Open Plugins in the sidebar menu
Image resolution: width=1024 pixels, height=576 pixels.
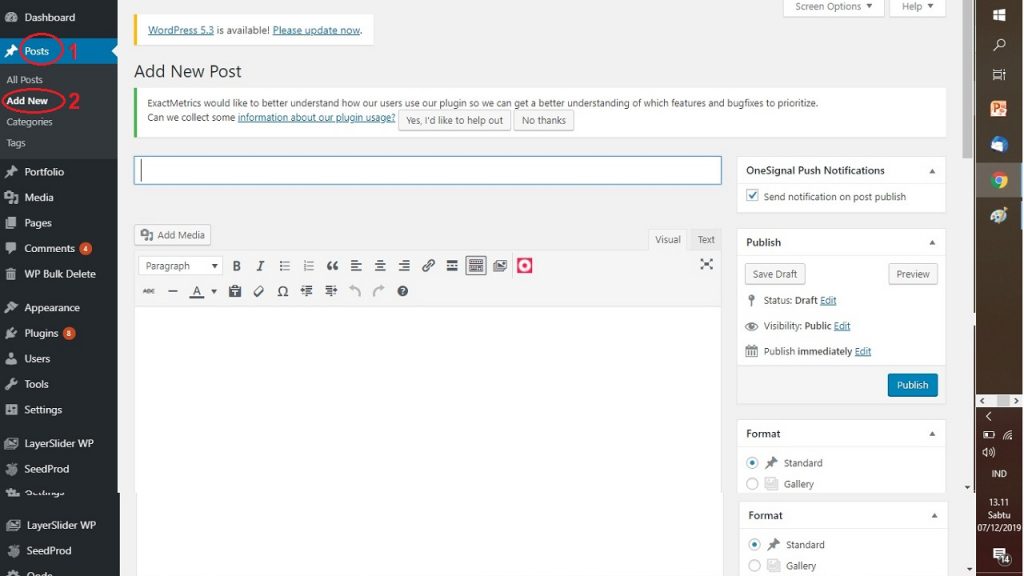tap(42, 333)
